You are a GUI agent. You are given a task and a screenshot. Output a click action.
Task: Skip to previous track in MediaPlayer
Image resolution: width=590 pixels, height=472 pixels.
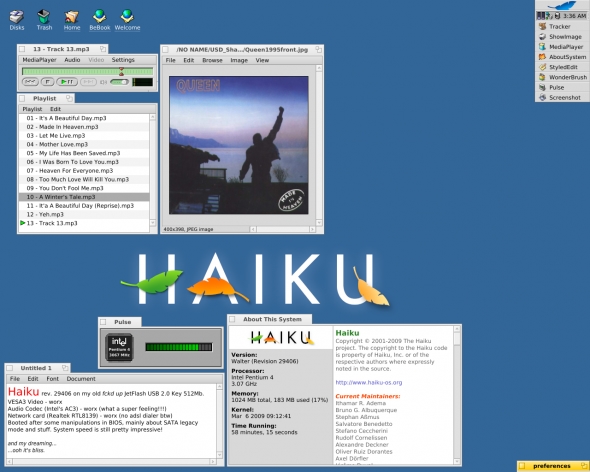pyautogui.click(x=30, y=82)
